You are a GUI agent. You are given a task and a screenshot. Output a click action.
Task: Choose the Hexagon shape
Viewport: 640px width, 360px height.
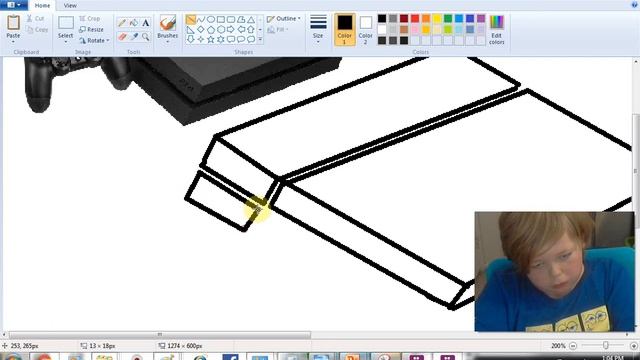pyautogui.click(x=221, y=30)
